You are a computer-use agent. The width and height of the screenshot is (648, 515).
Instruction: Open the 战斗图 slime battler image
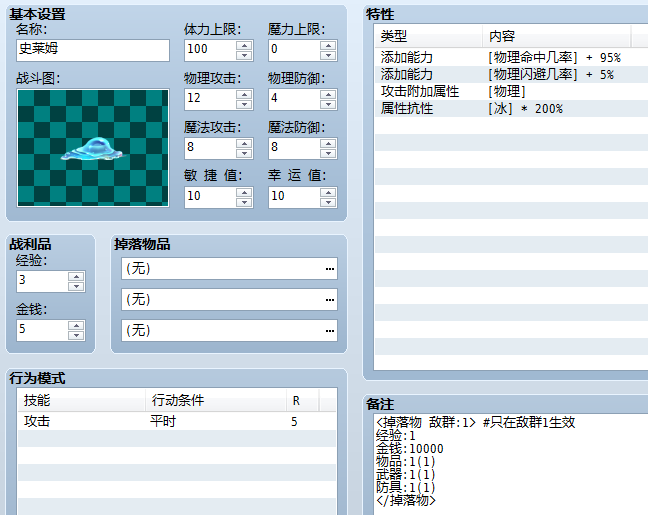pos(93,148)
